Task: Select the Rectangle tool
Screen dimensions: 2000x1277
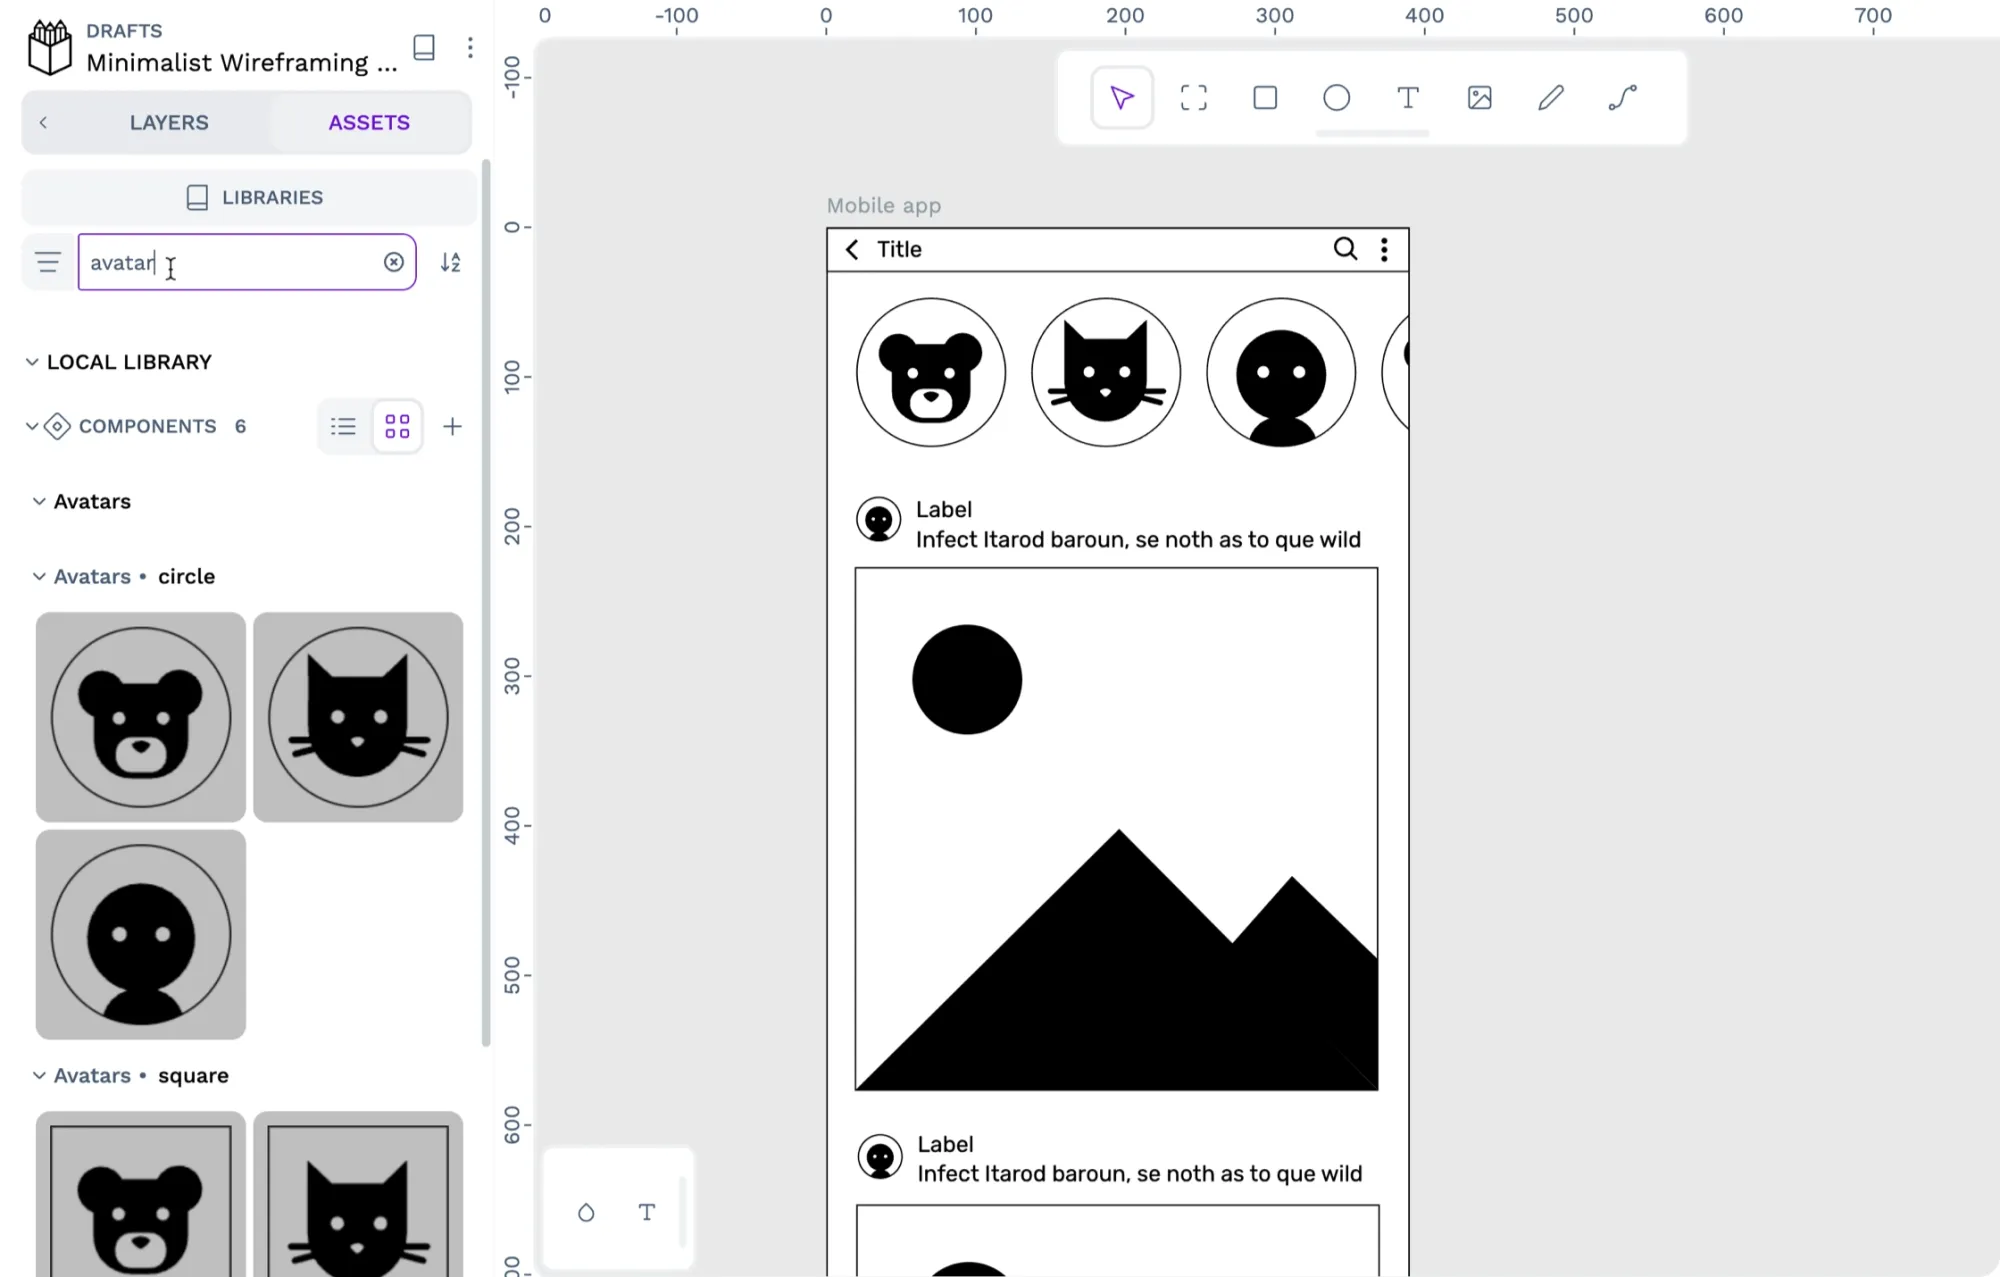Action: (1264, 98)
